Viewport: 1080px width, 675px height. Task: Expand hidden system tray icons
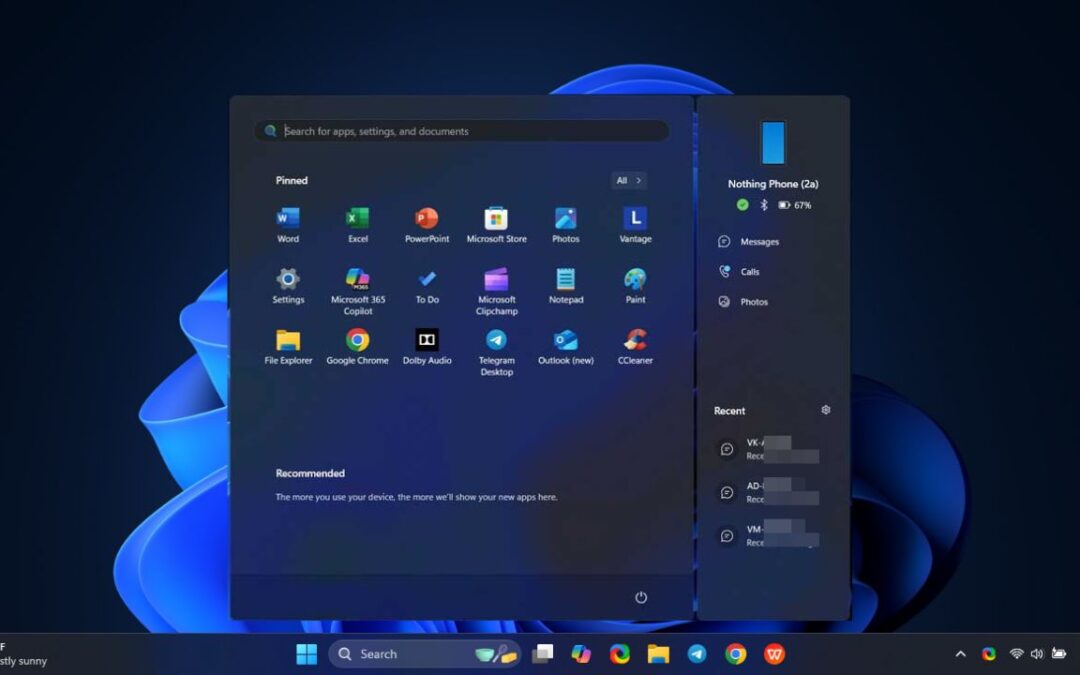pos(960,654)
